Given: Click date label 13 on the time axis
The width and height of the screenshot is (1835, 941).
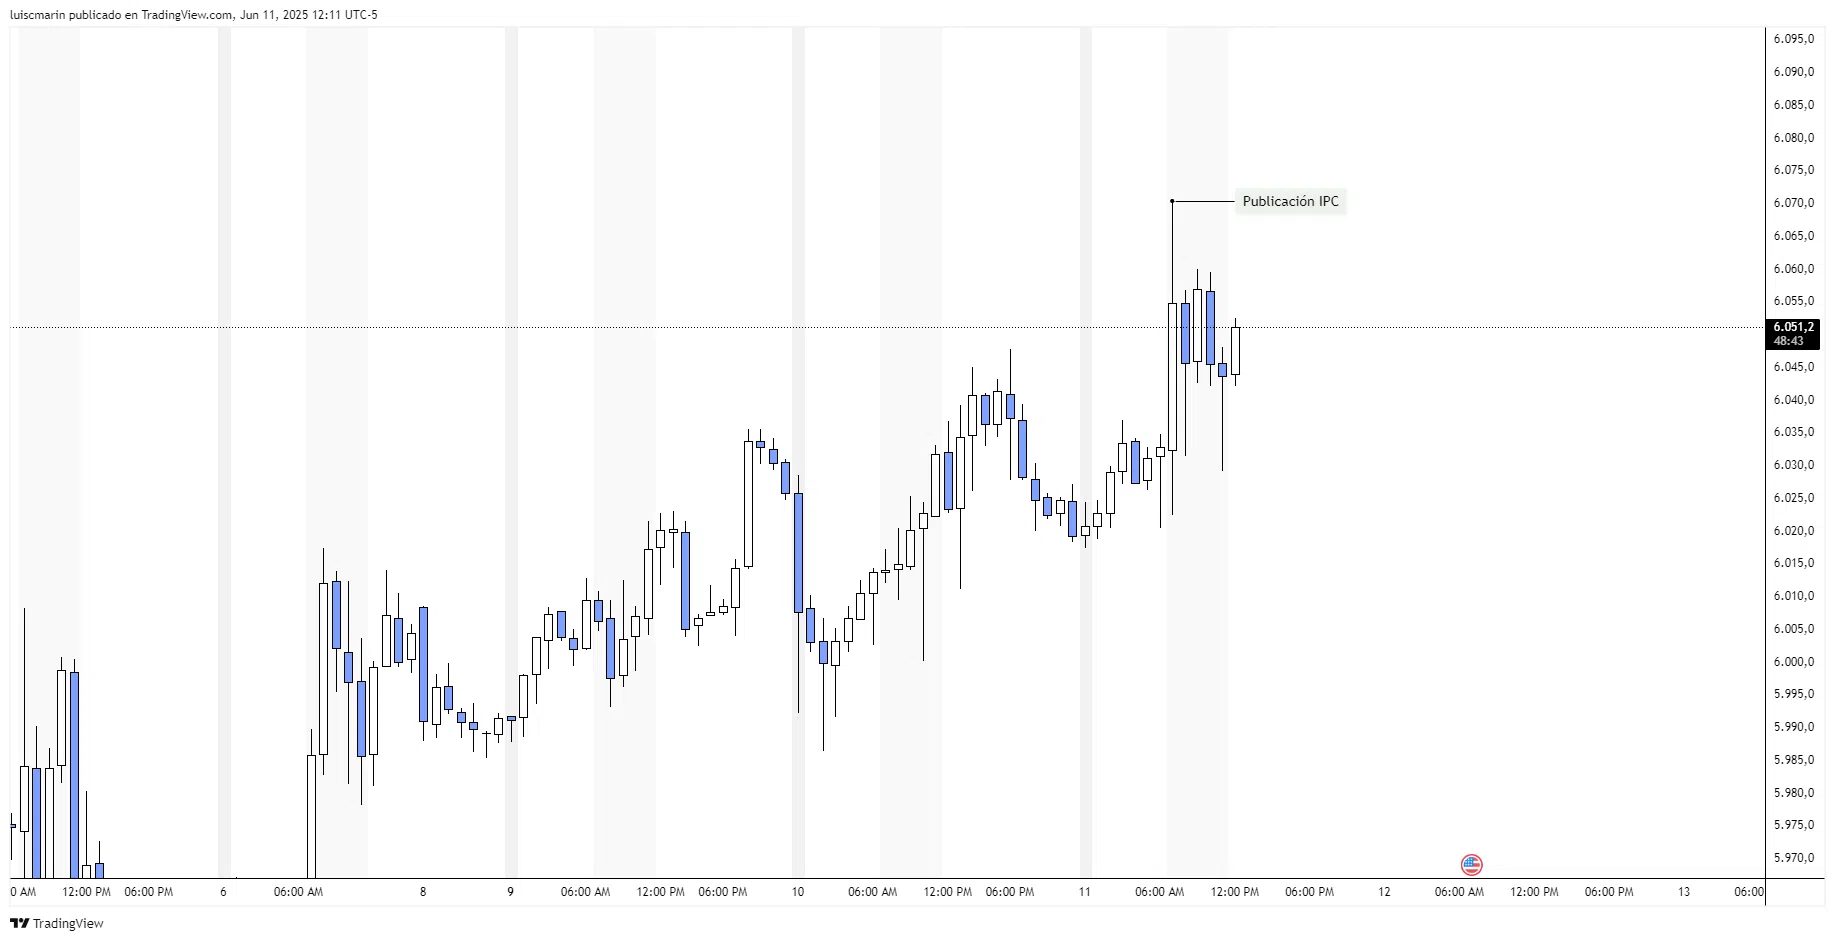Looking at the screenshot, I should 1684,892.
